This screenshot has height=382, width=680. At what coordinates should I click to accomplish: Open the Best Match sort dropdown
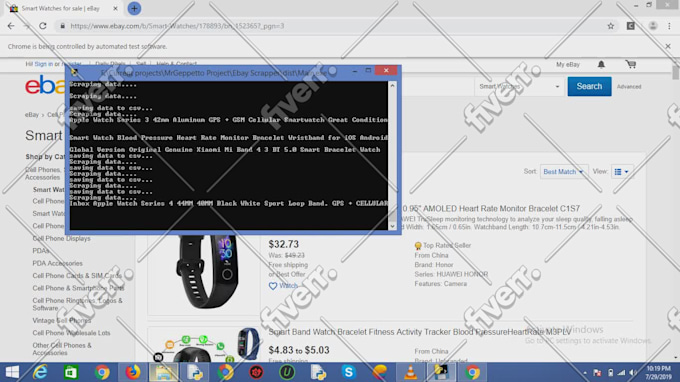point(563,172)
